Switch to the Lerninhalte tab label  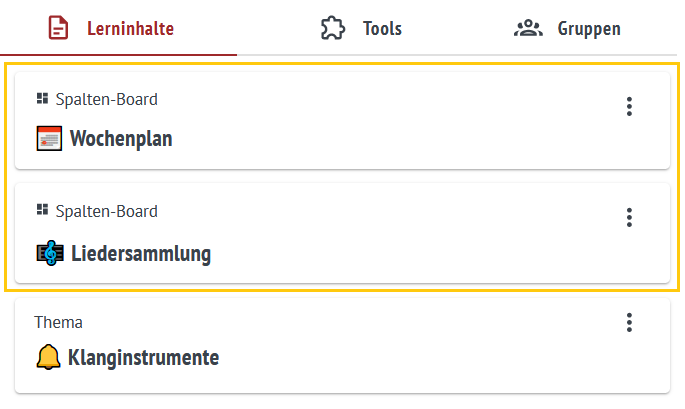point(130,28)
